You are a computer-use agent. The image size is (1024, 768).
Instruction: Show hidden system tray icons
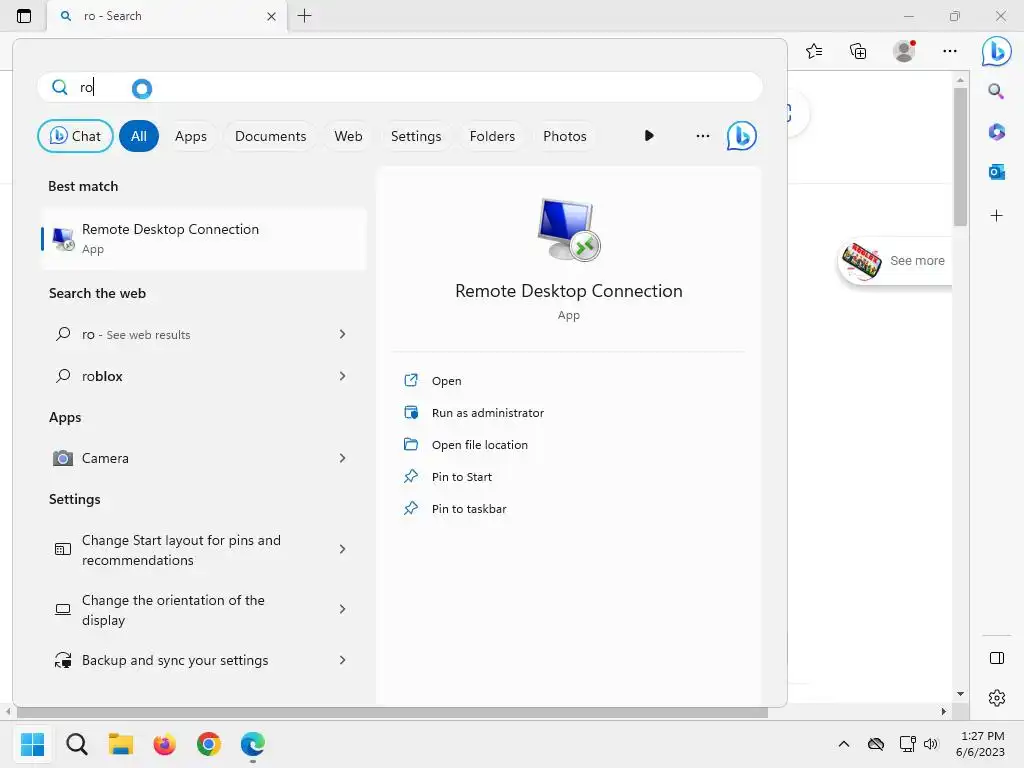click(x=844, y=744)
